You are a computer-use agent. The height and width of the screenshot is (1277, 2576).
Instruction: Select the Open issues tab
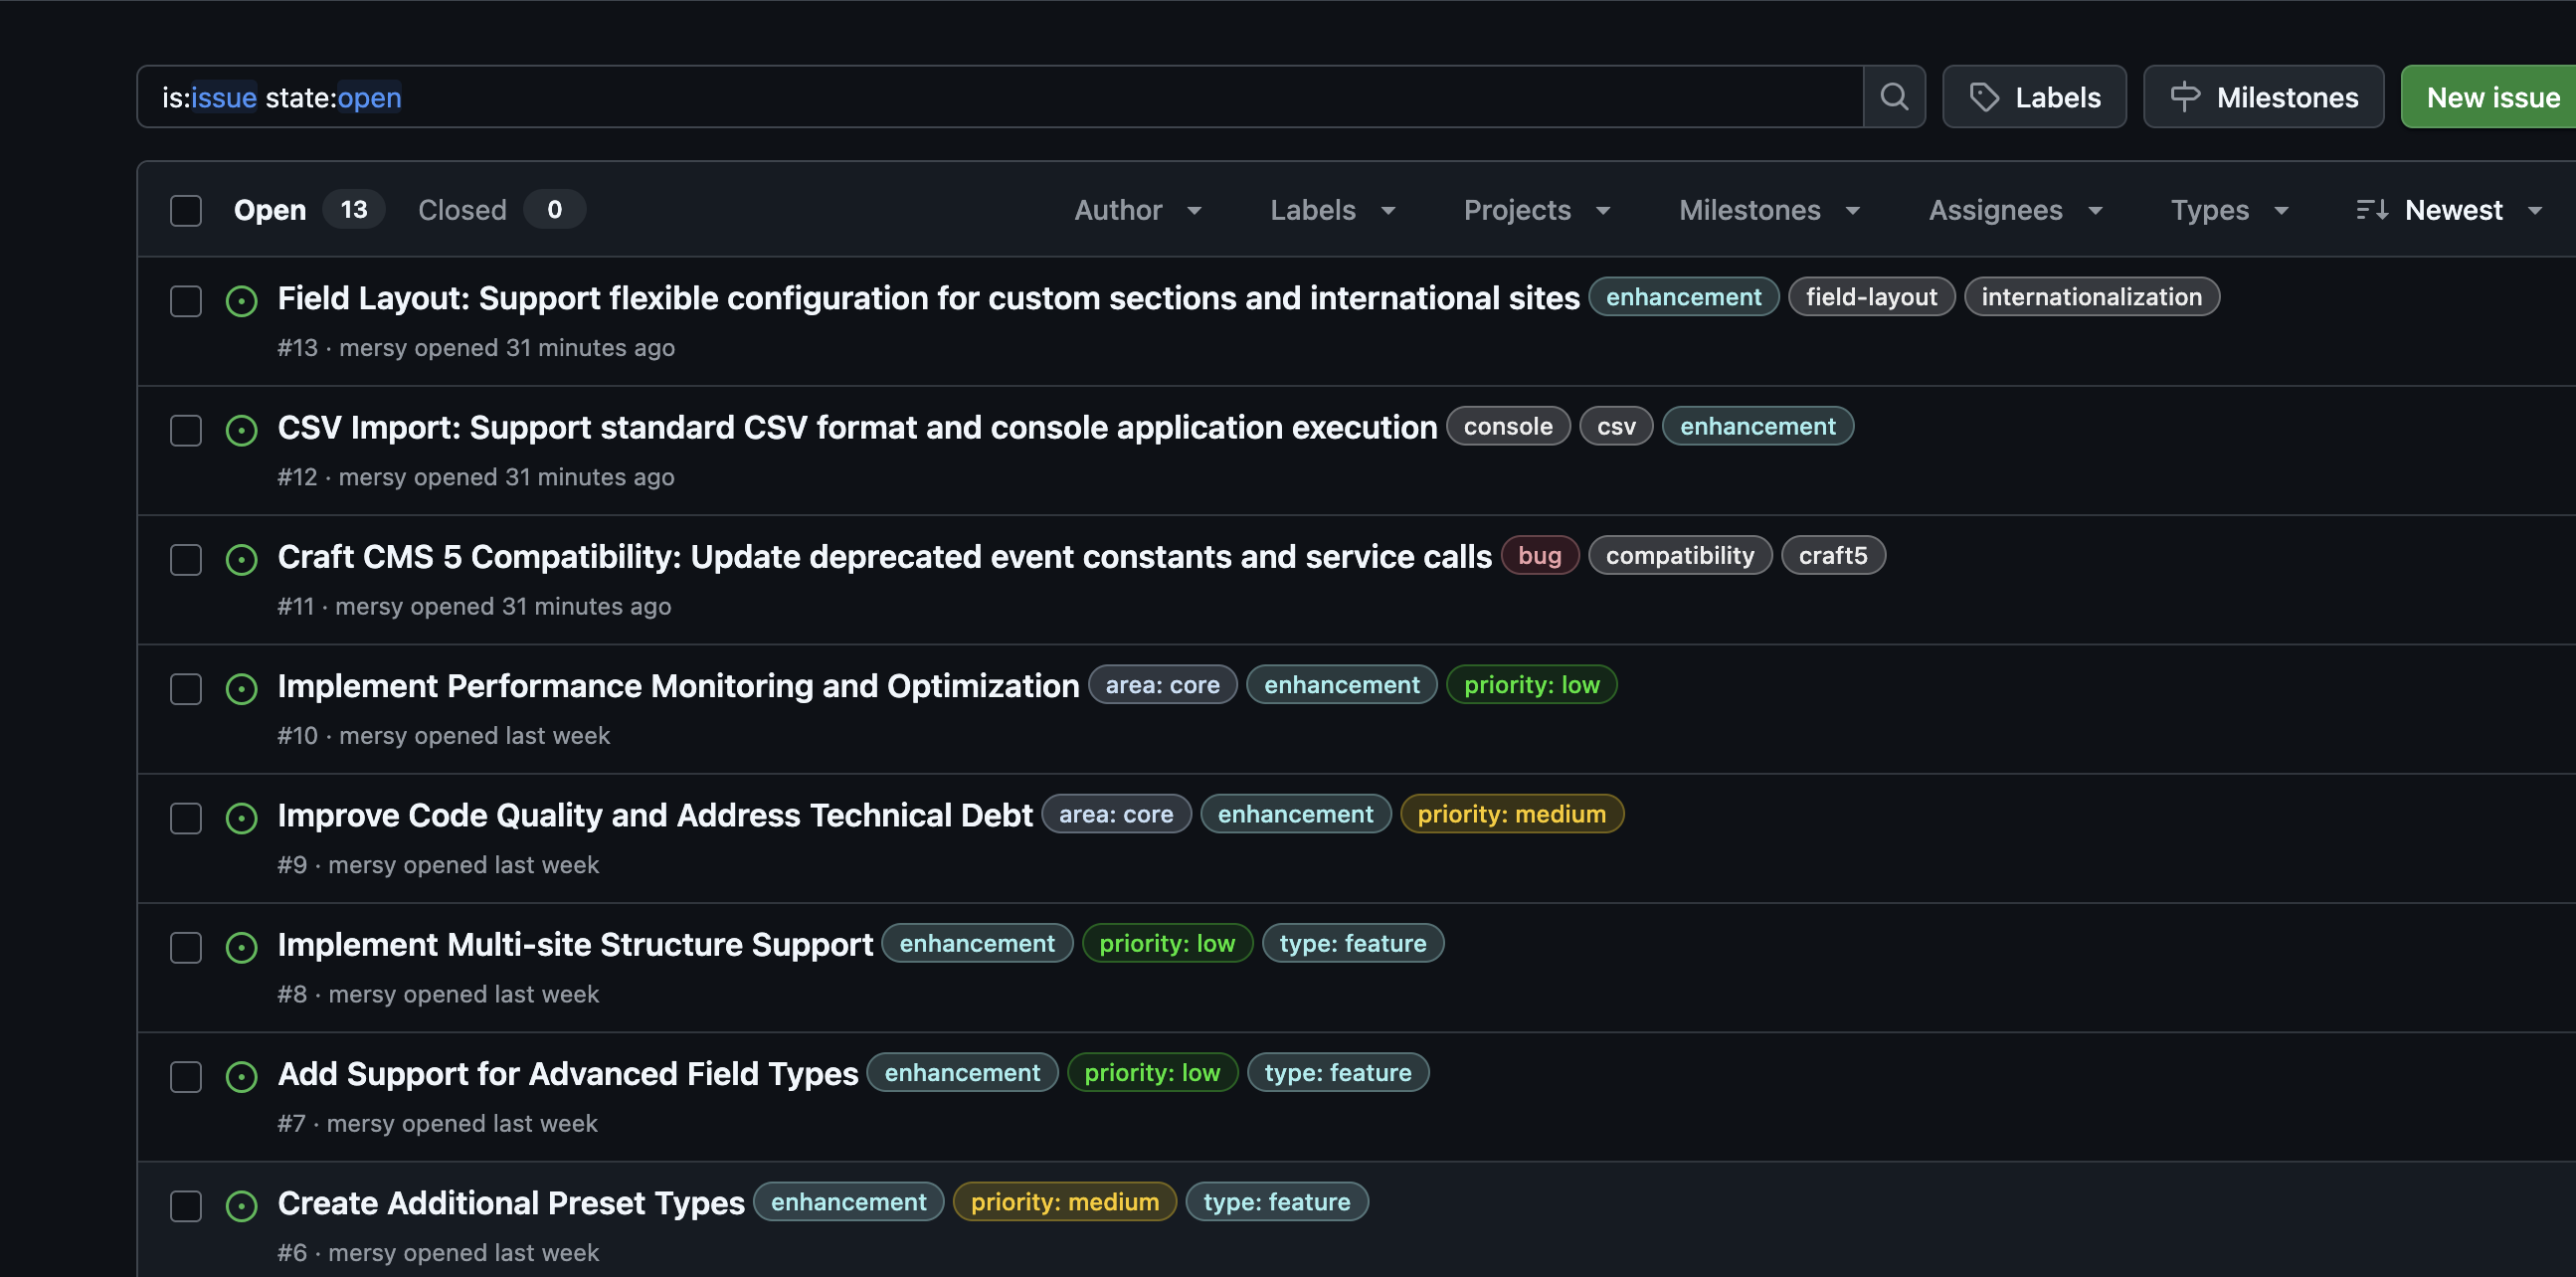(270, 210)
